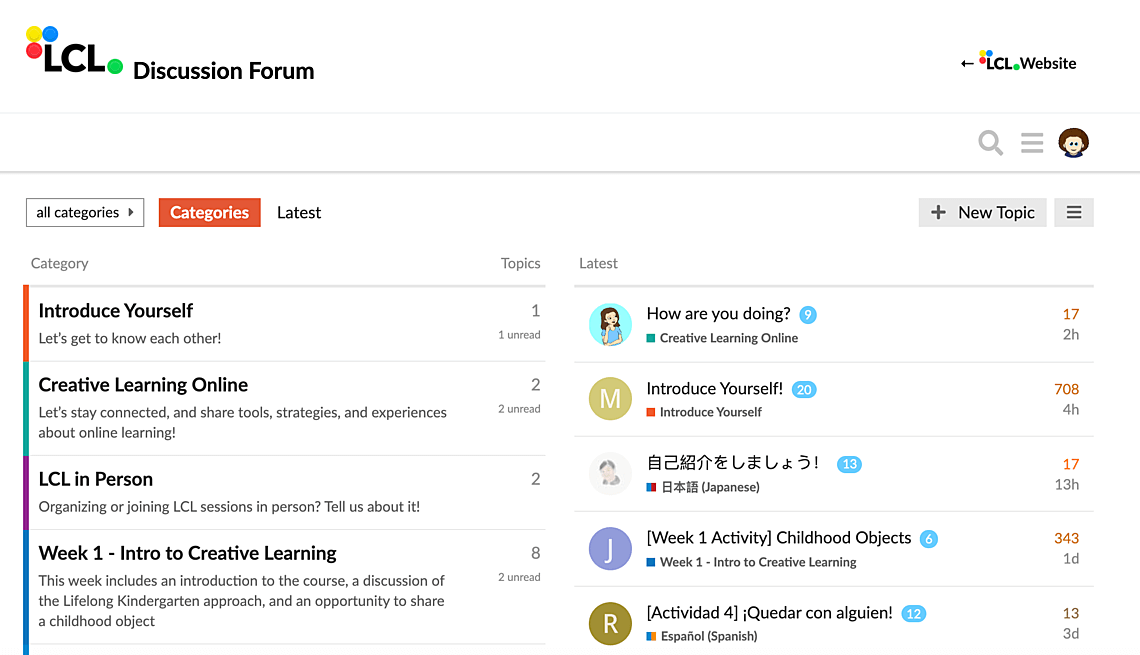
Task: Click the 20 unread badge on Introduce Yourself!
Action: point(804,389)
